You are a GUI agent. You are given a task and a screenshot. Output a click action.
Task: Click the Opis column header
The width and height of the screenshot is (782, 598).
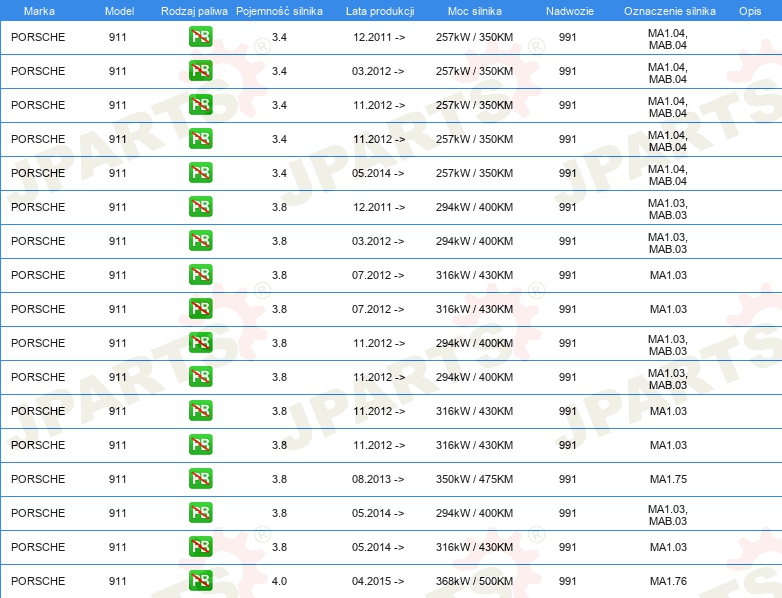[x=750, y=11]
